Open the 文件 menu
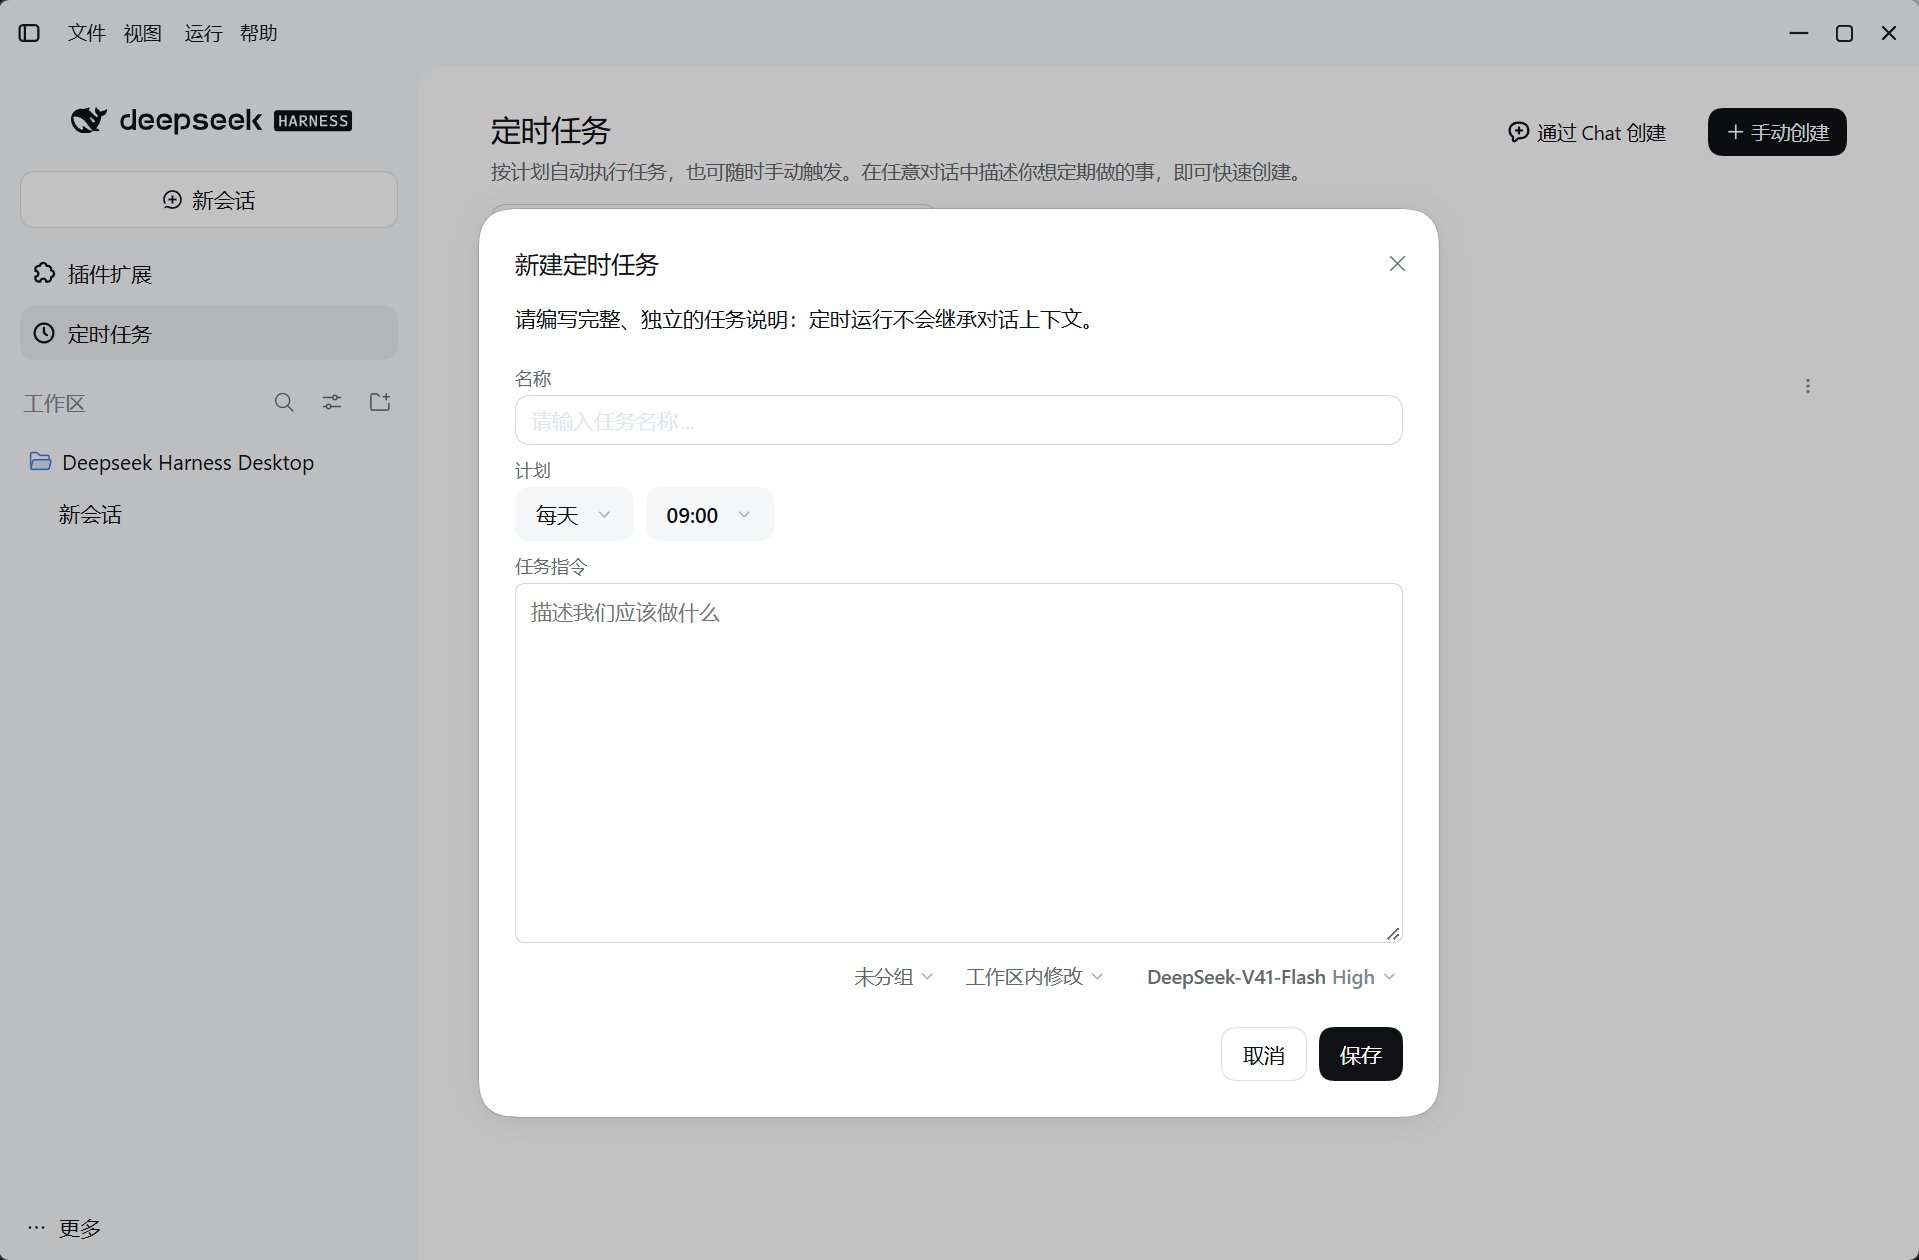This screenshot has width=1919, height=1260. point(86,33)
